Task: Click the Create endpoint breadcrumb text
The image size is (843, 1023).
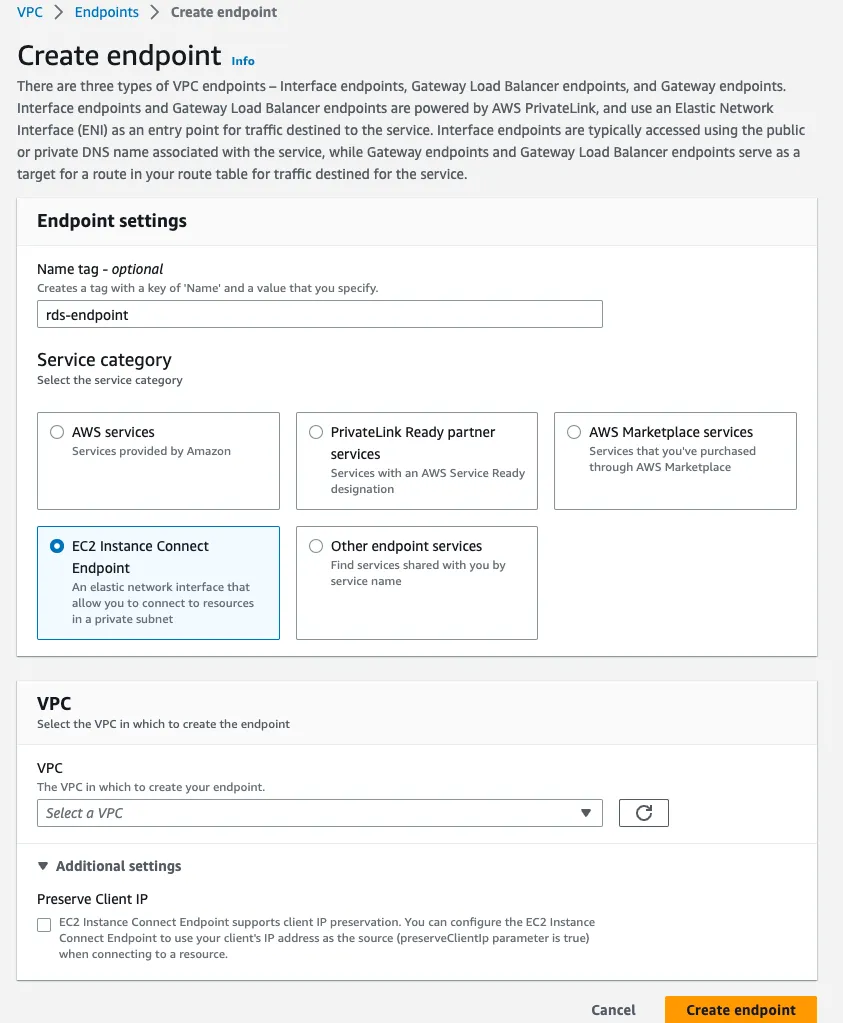Action: tap(224, 13)
